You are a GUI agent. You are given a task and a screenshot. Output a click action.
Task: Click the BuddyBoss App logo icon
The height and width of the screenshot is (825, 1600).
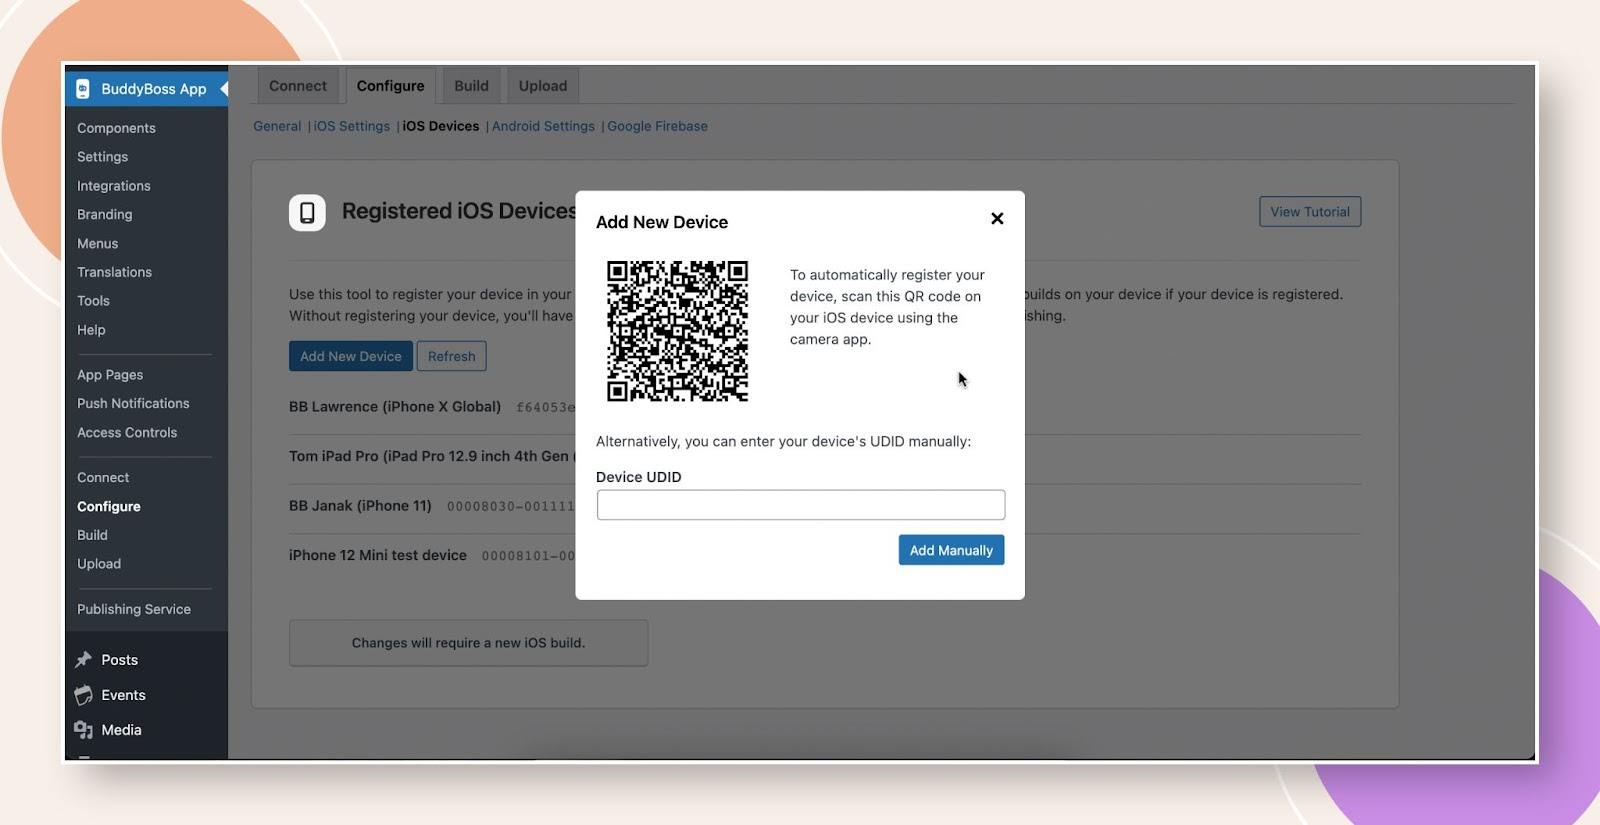tap(83, 89)
